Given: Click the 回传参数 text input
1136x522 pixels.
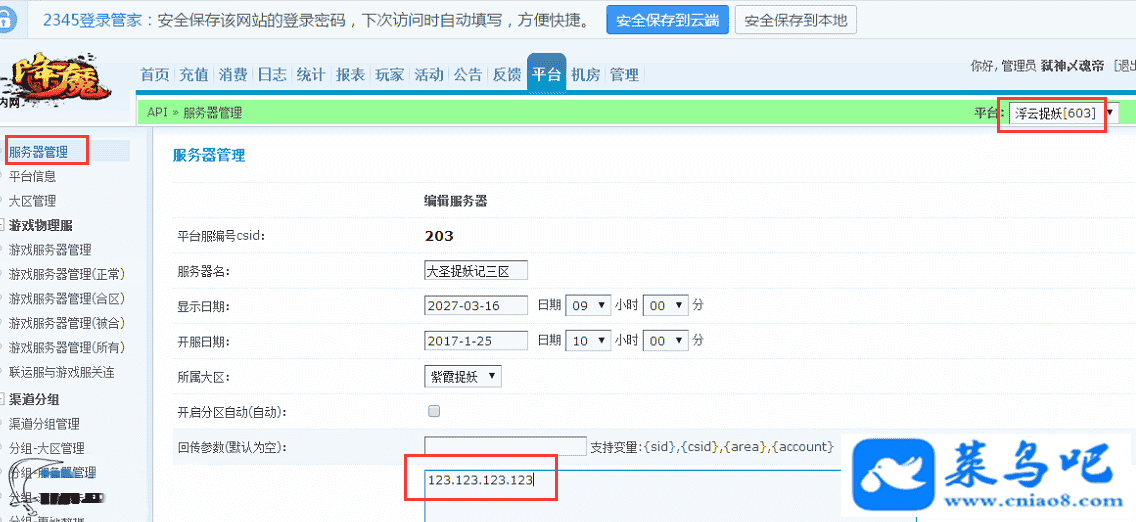Looking at the screenshot, I should (505, 446).
